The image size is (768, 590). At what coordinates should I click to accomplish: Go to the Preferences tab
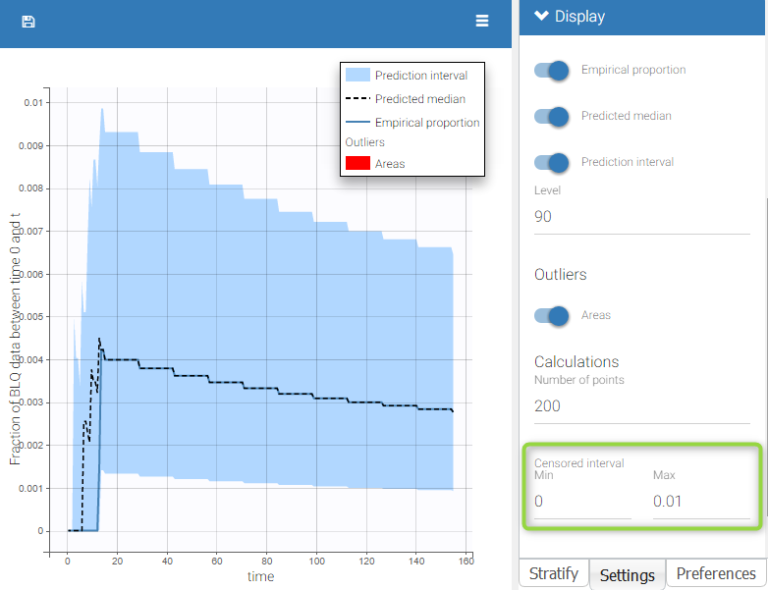point(716,574)
